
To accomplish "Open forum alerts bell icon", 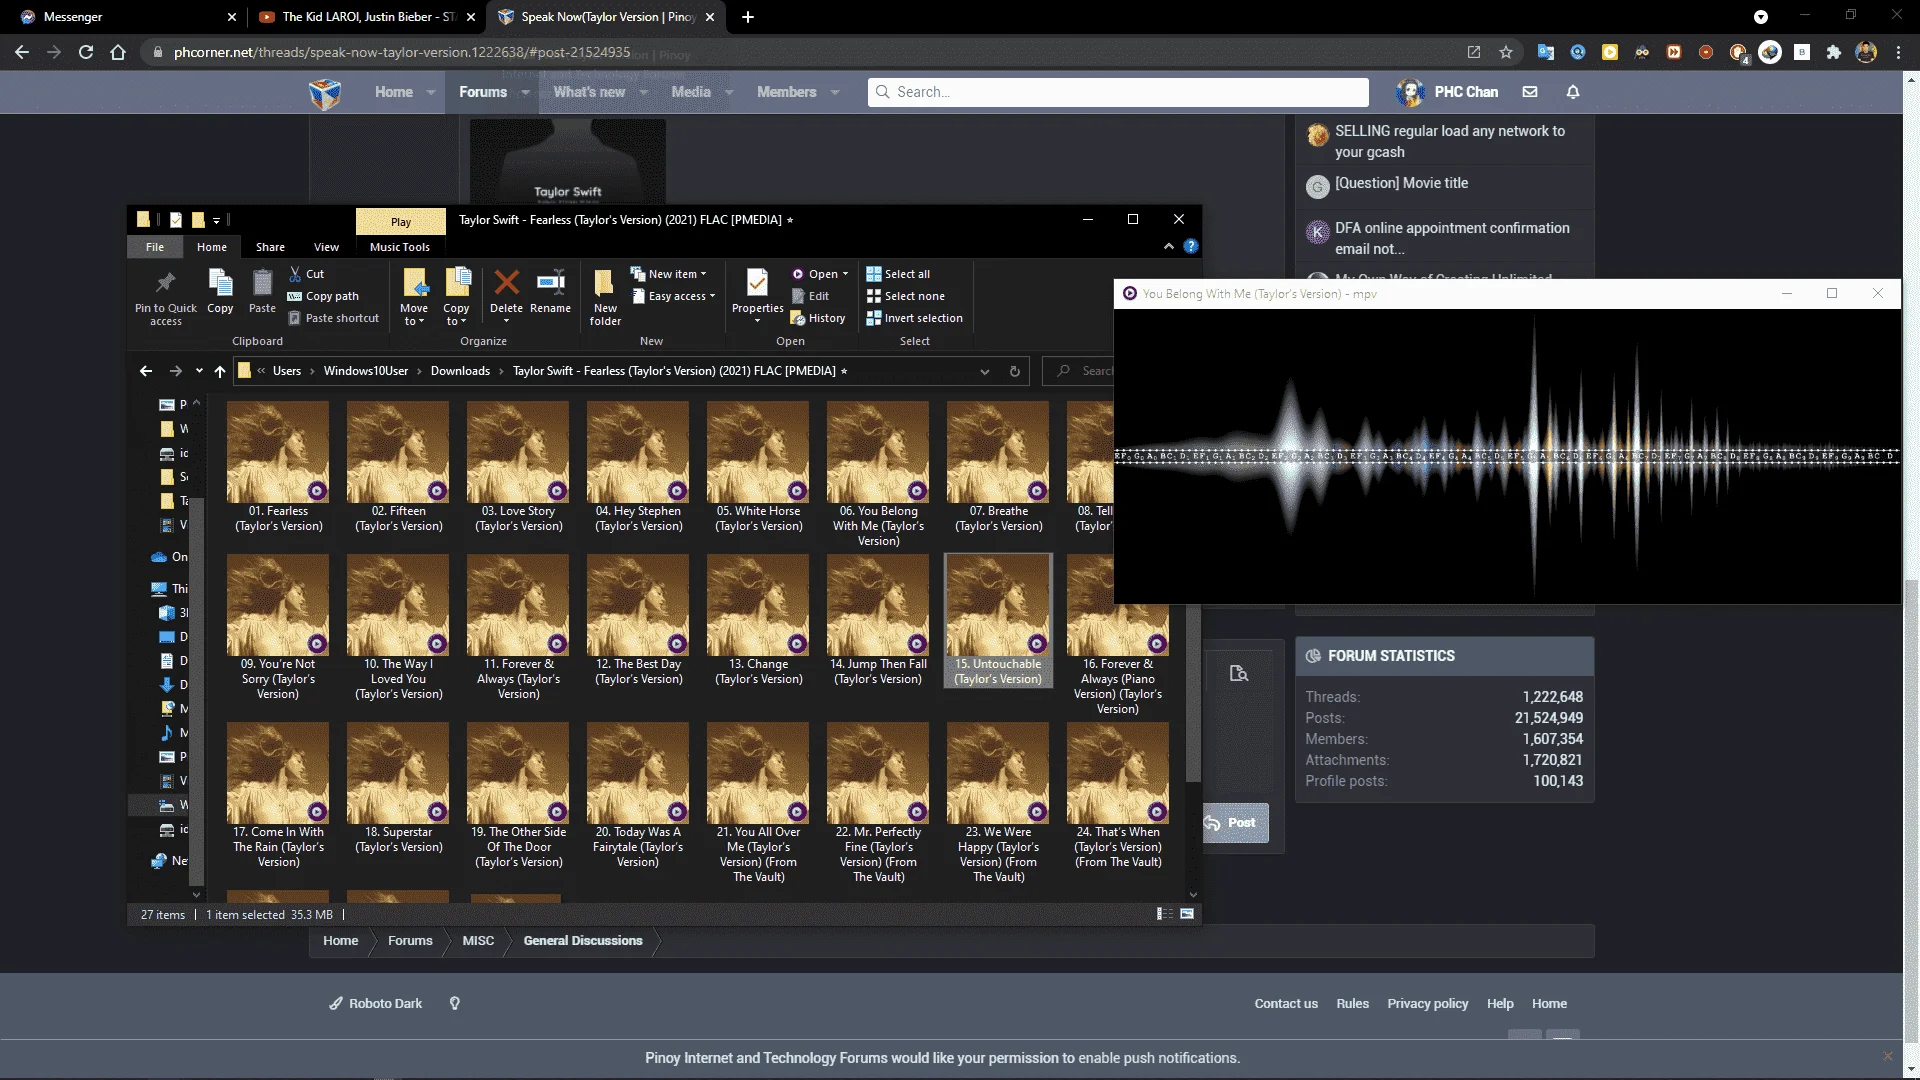I will pos(1572,92).
